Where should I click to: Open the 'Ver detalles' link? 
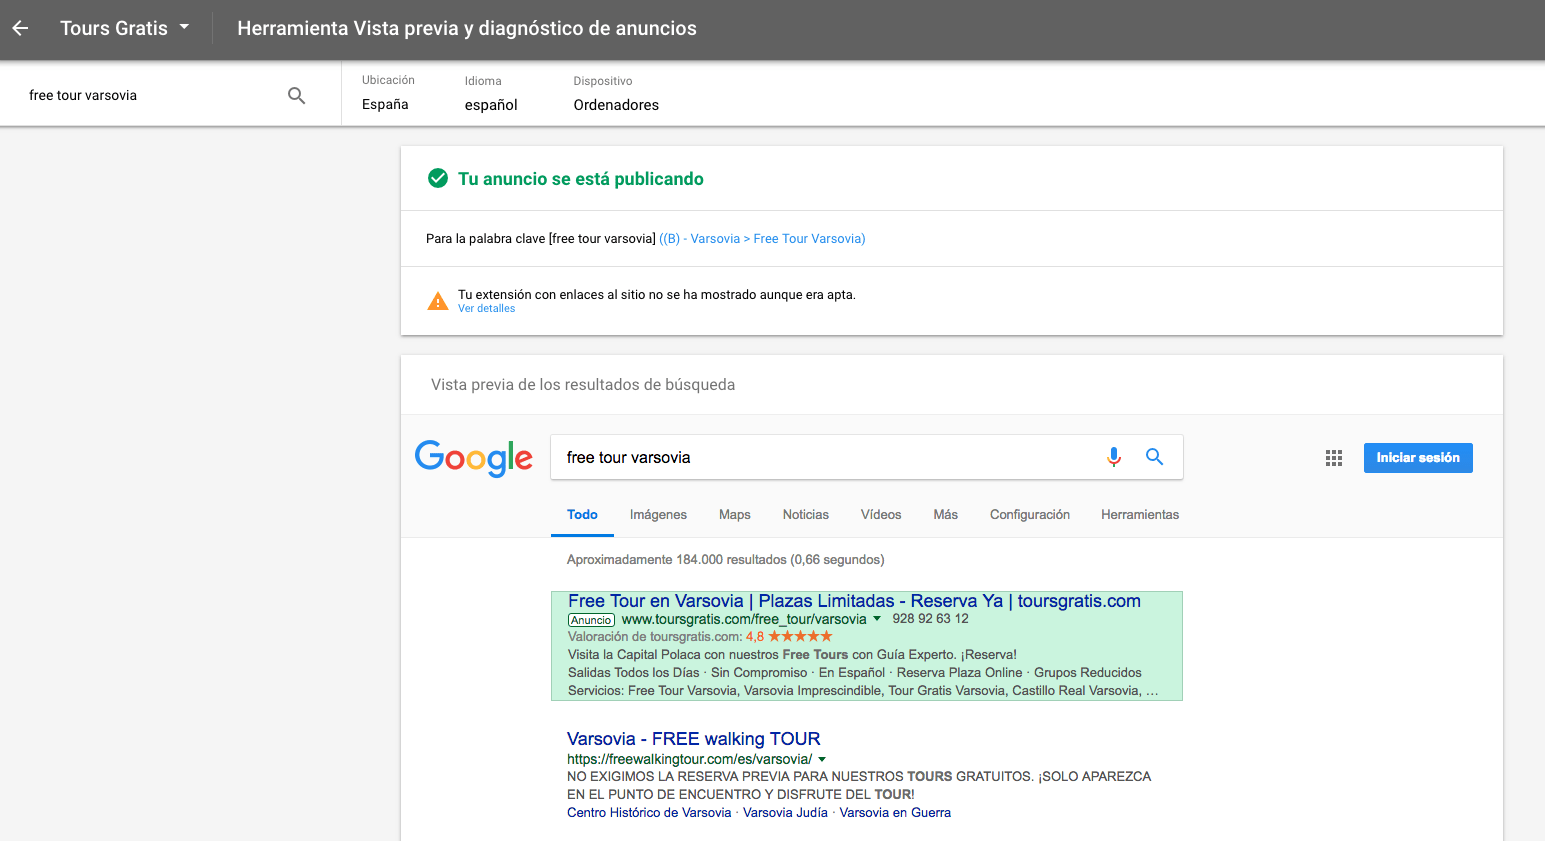[486, 309]
